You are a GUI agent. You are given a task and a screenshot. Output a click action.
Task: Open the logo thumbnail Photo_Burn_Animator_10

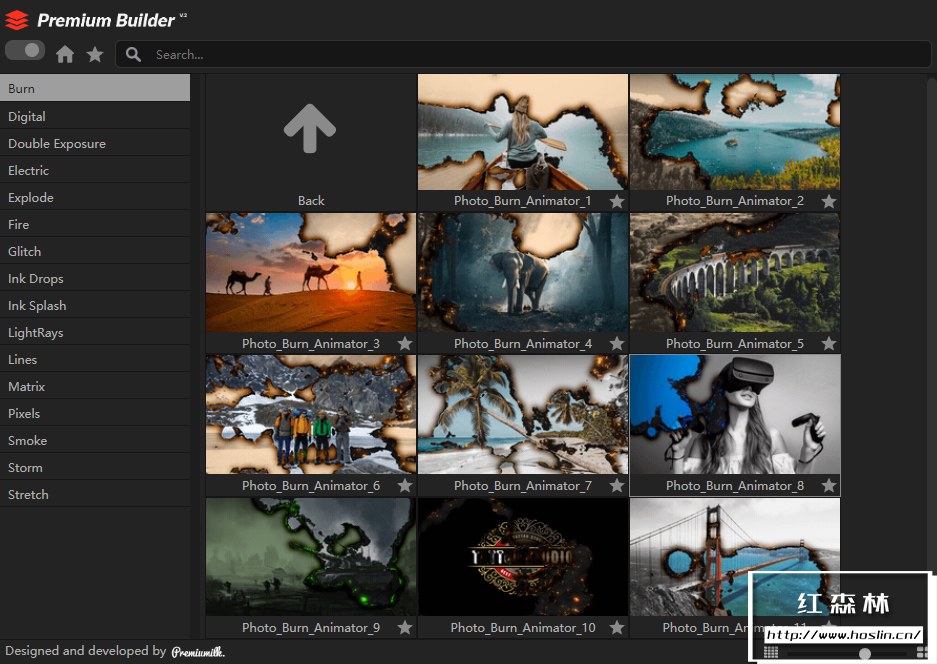(523, 556)
